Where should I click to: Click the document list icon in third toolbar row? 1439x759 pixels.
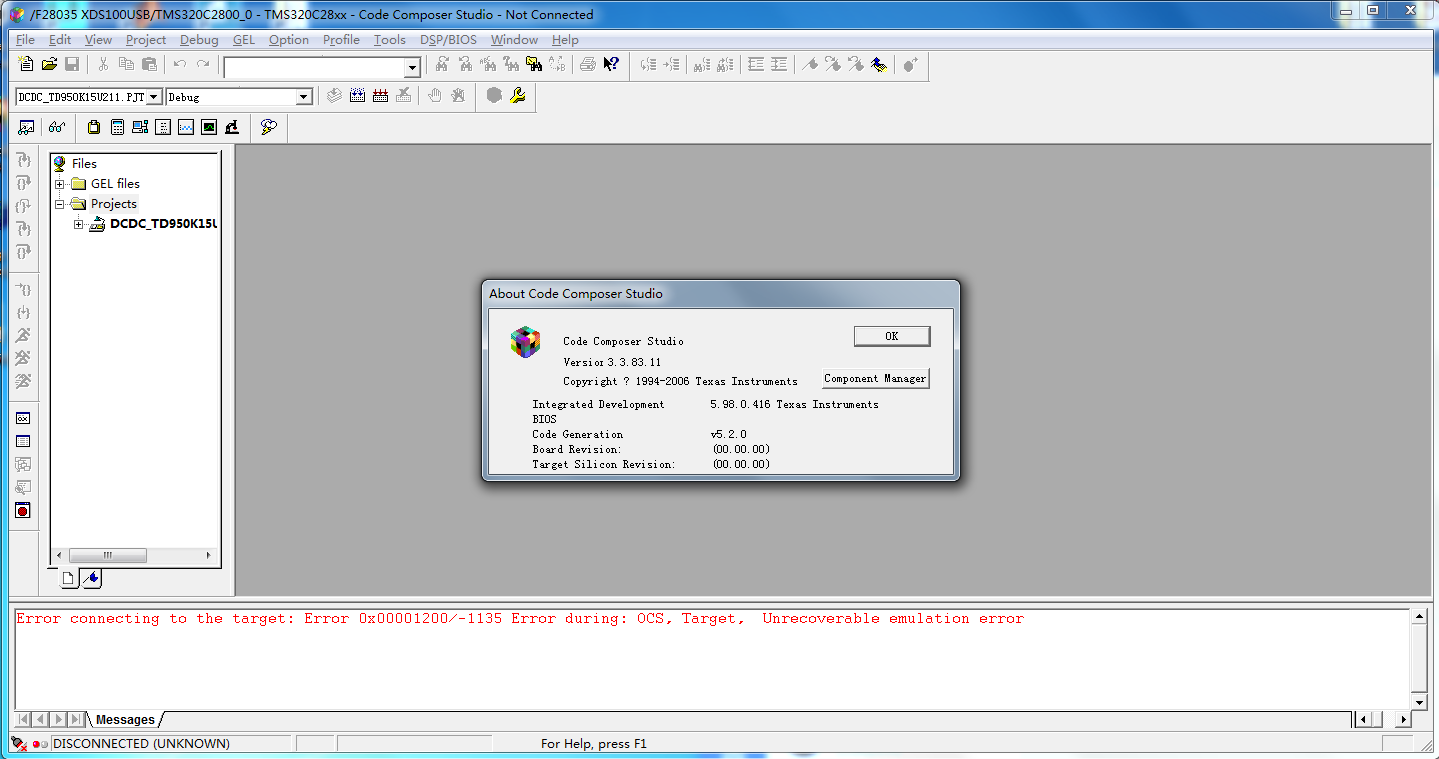(163, 127)
